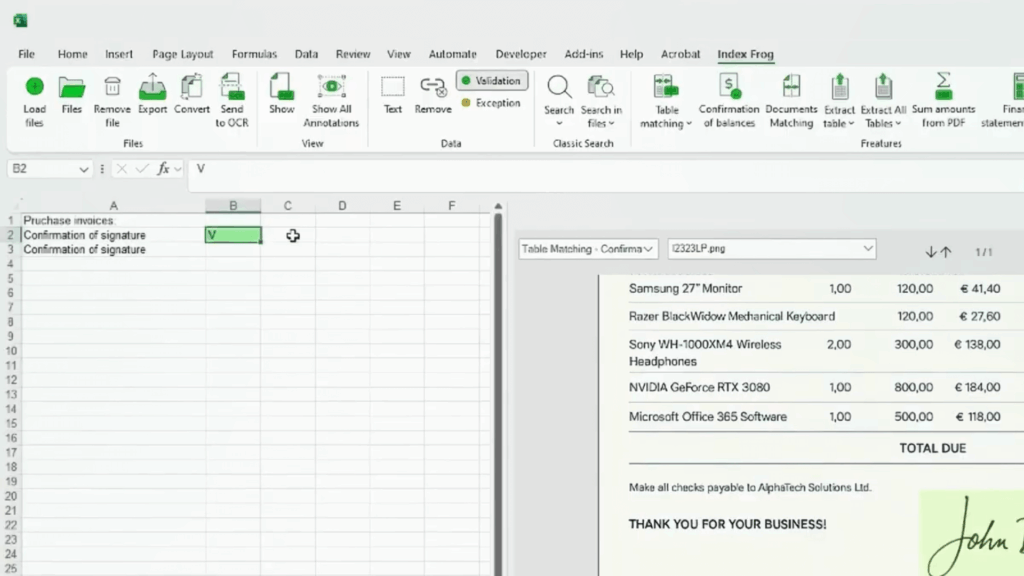
Task: Click Sum amounts from PDF icon
Action: click(x=944, y=86)
